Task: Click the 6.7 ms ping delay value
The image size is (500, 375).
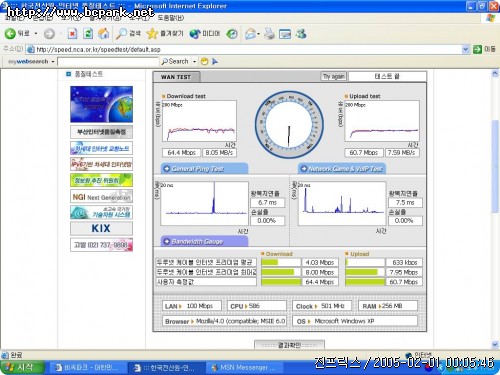Action: 267,203
